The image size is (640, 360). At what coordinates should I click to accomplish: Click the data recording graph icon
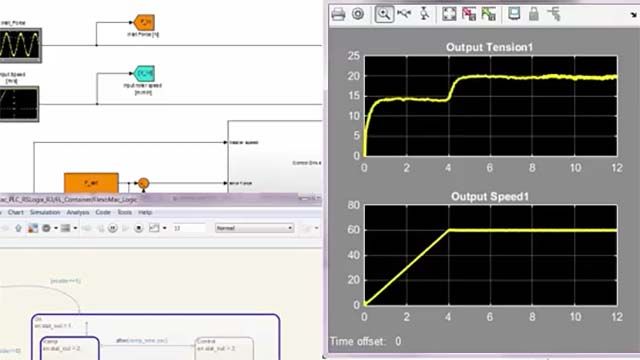(154, 228)
